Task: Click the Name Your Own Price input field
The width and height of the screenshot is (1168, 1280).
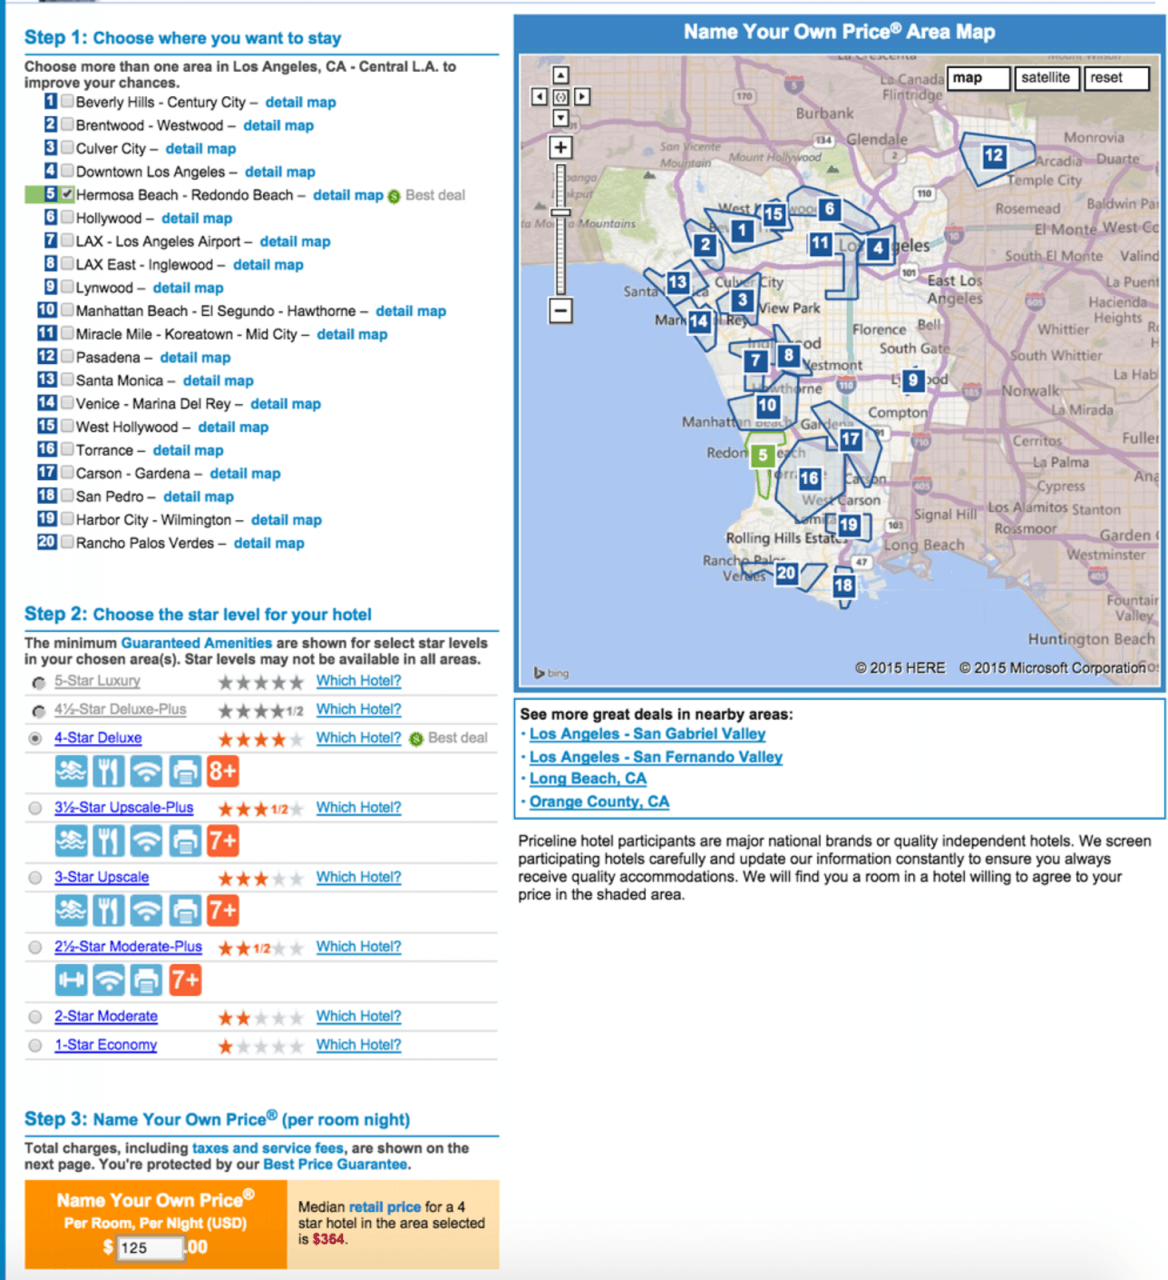Action: (151, 1248)
